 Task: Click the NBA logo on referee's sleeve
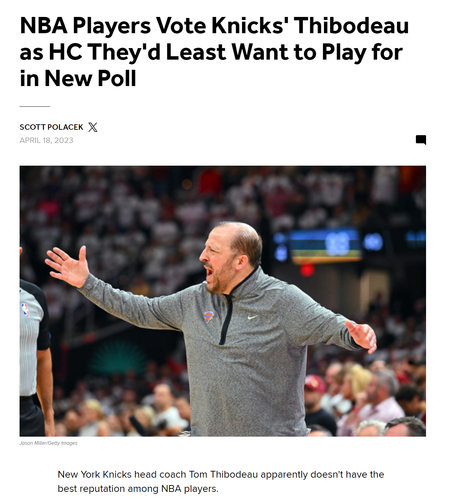[25, 310]
